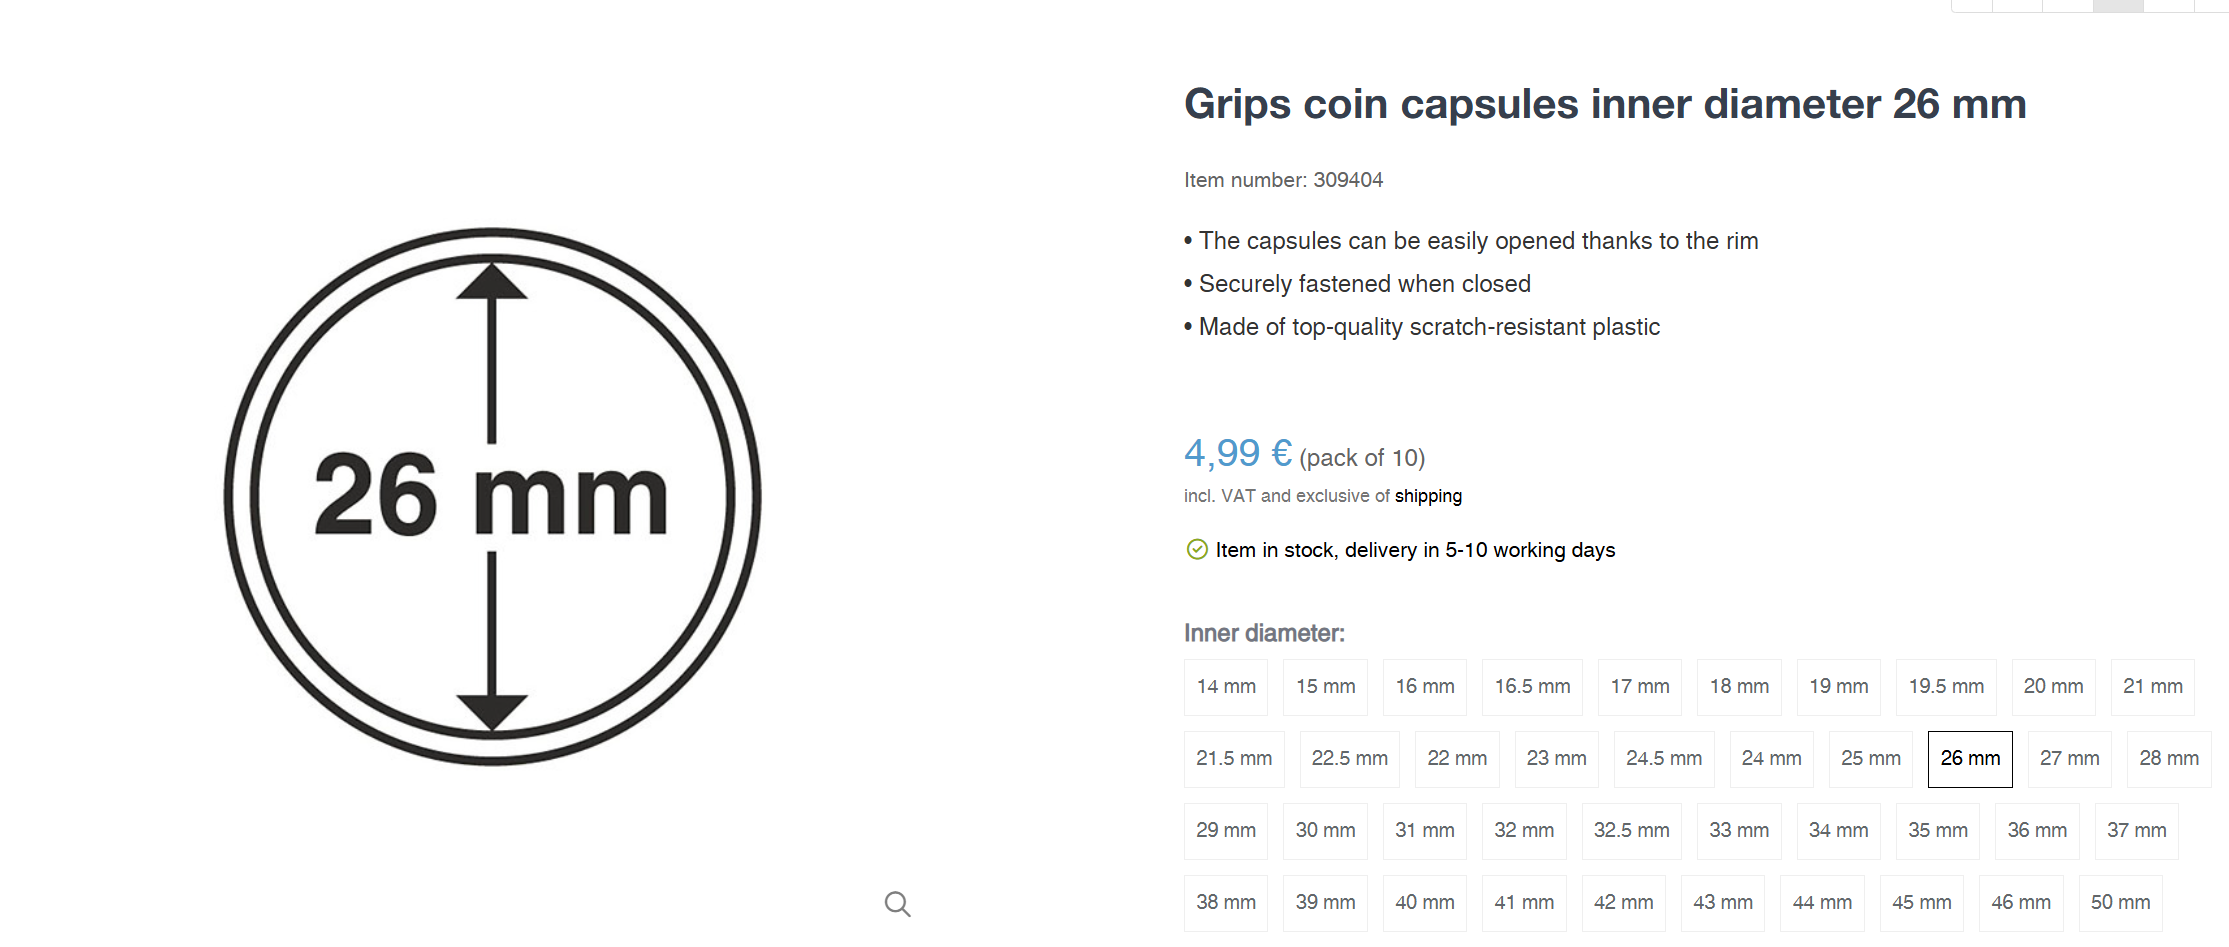
Task: Select the 32.5 mm diameter option
Action: point(1631,831)
